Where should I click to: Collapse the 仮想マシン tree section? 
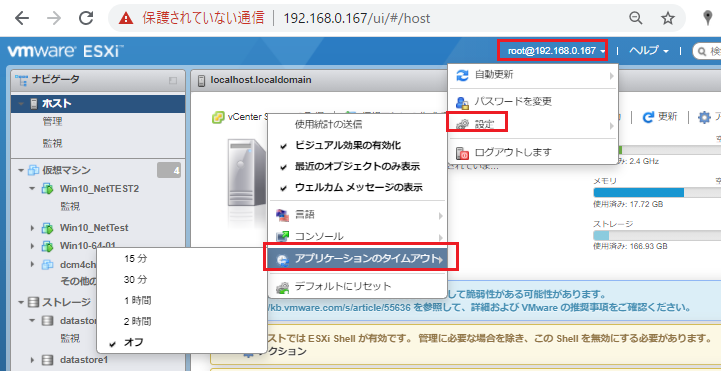(x=21, y=171)
